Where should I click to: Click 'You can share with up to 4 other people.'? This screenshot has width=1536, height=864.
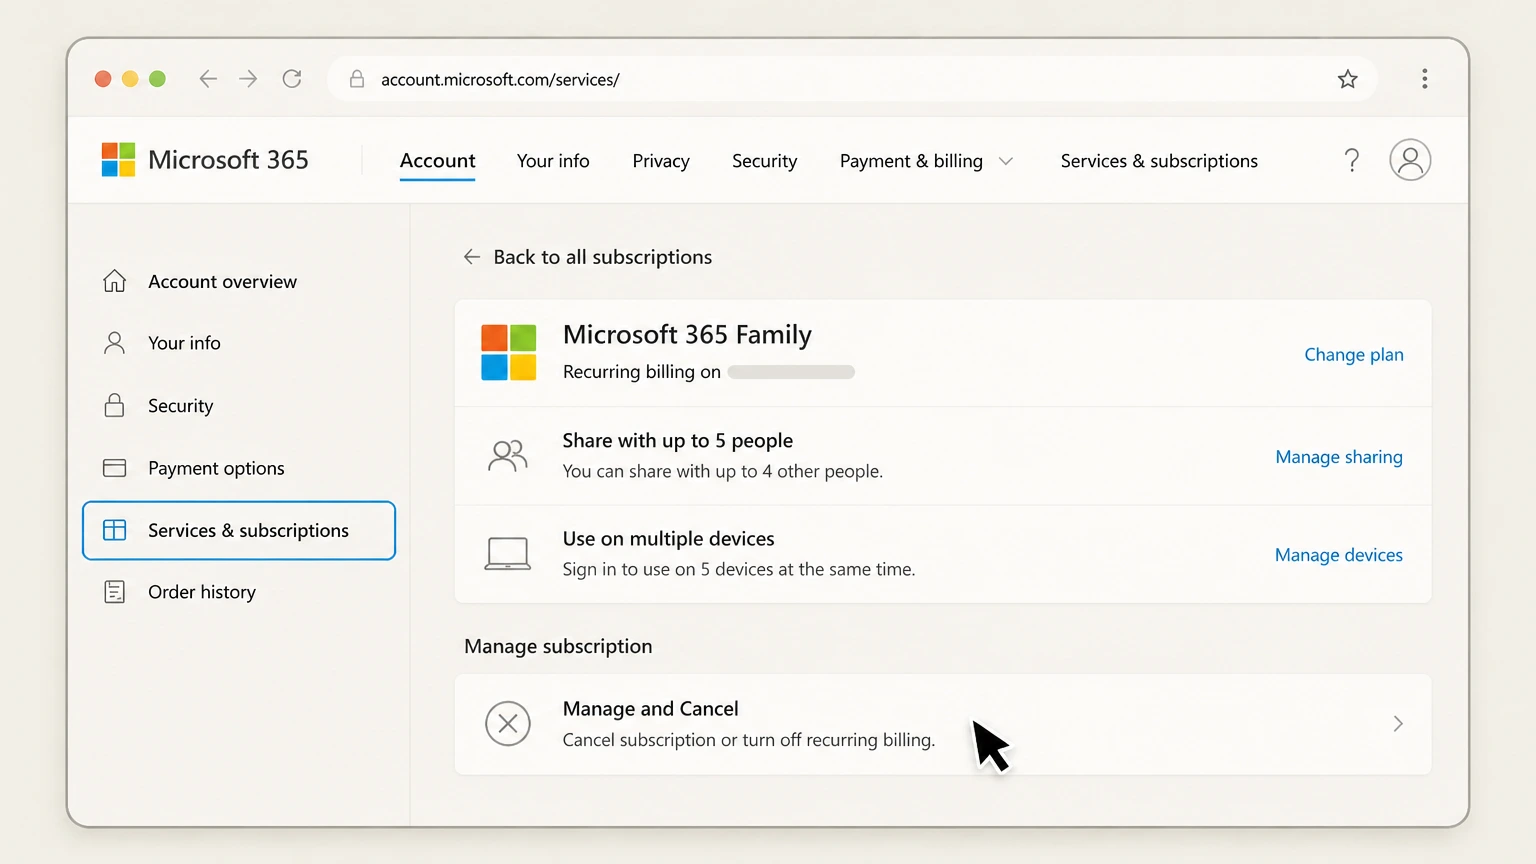point(723,471)
